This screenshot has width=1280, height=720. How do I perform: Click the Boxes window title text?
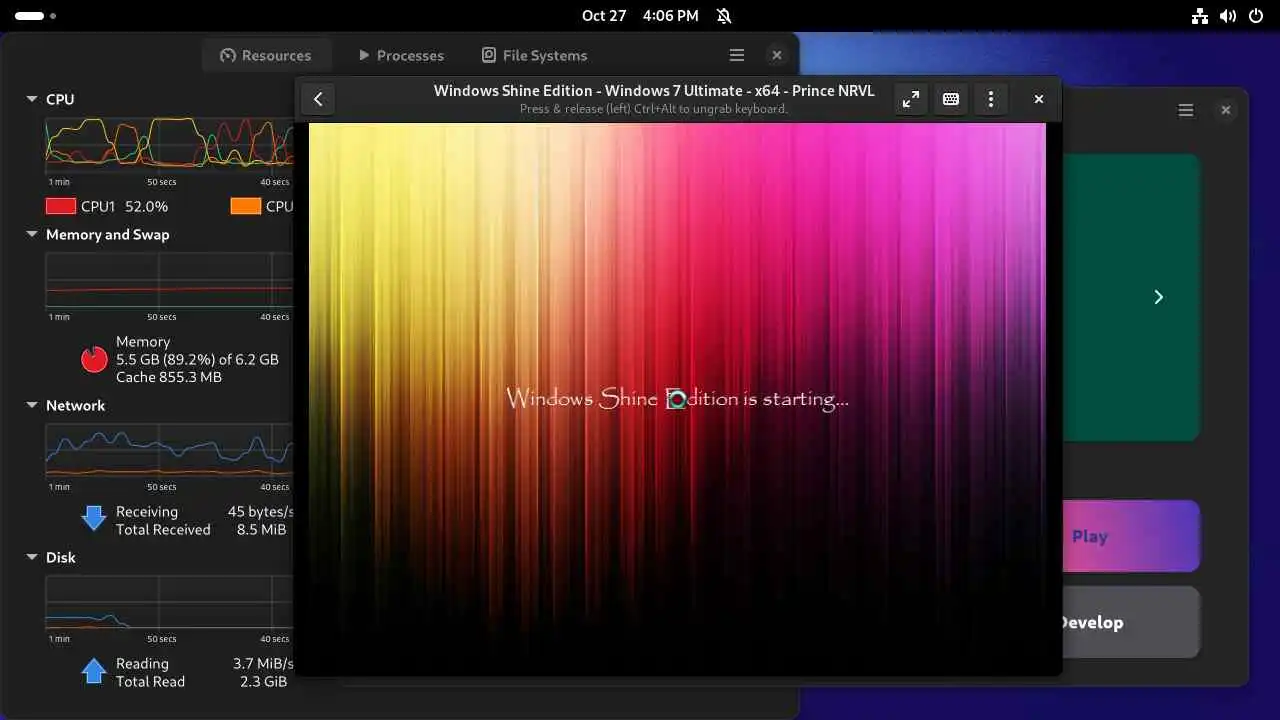[x=654, y=90]
